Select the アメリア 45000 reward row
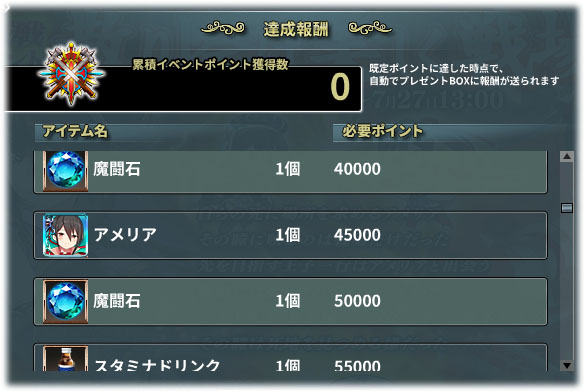 coord(291,235)
